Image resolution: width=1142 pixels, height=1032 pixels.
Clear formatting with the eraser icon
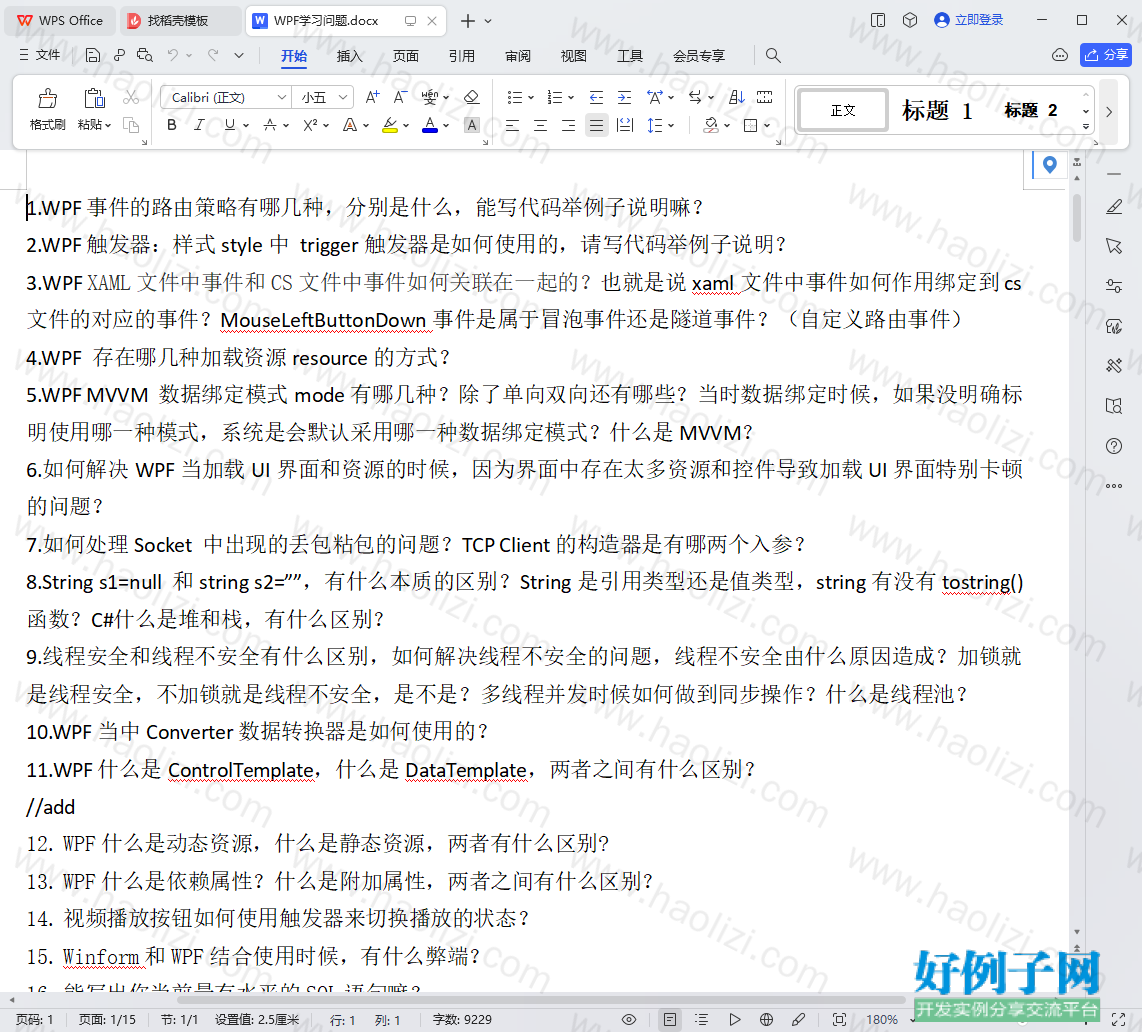point(471,97)
